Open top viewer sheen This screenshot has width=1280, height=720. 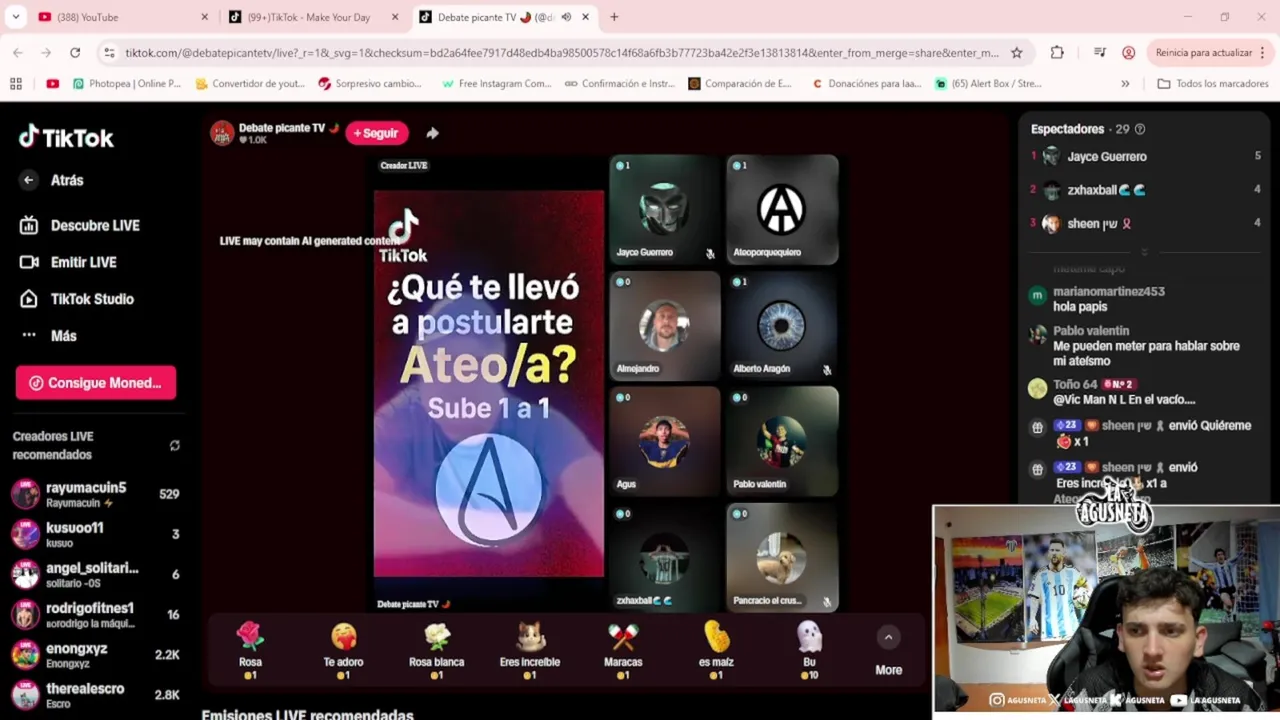(x=1145, y=224)
